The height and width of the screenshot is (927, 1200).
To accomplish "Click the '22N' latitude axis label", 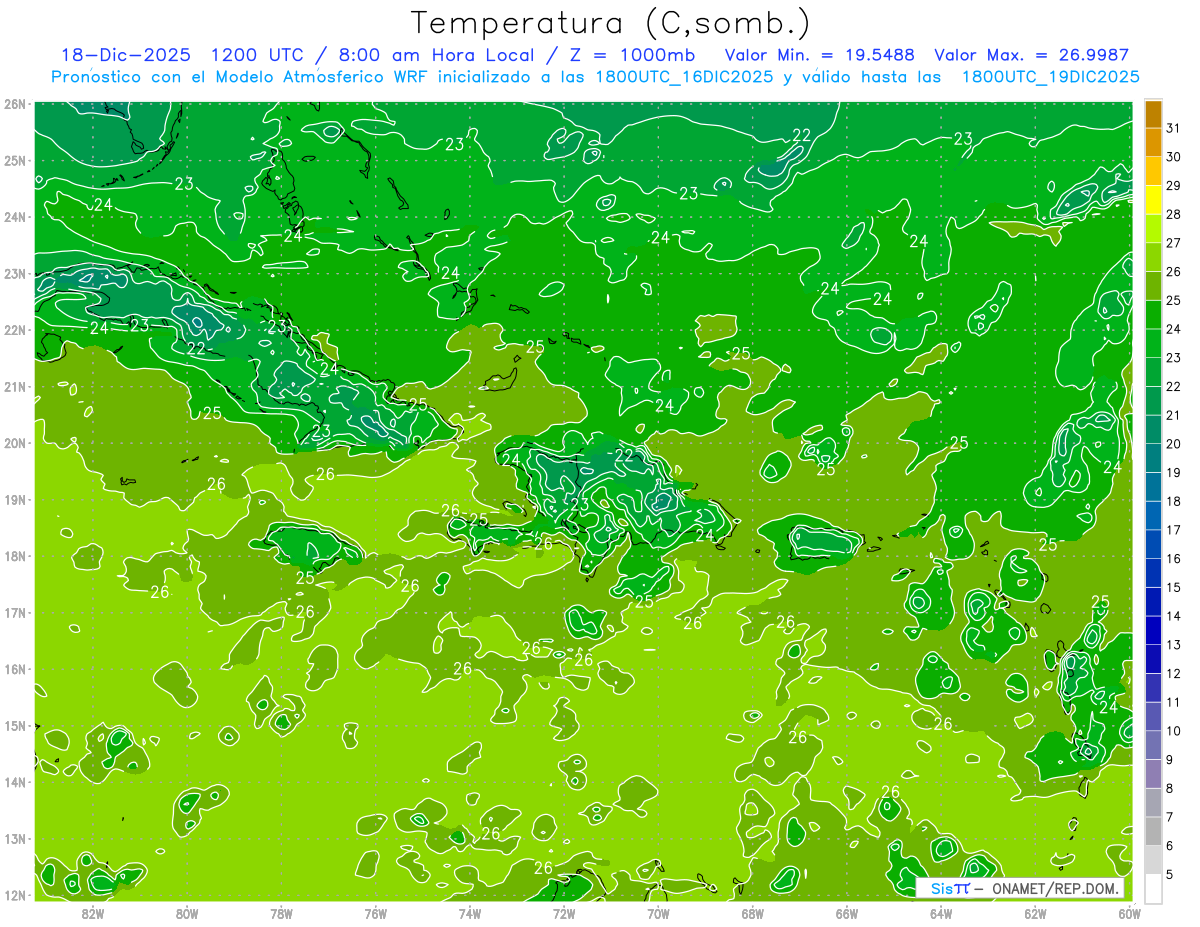I will click(x=16, y=330).
